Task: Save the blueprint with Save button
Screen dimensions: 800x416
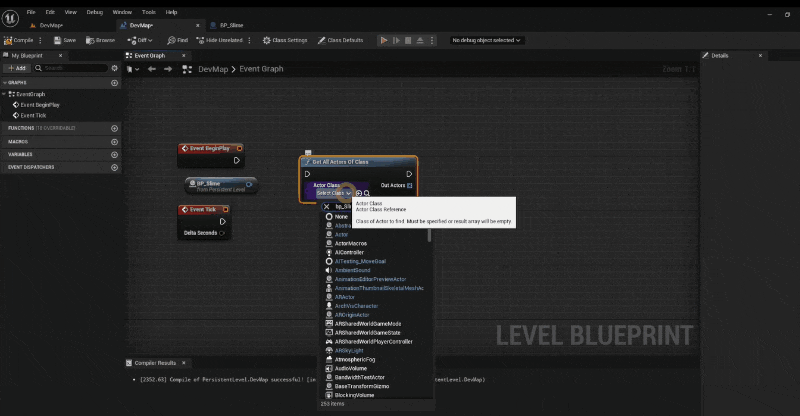Action: point(65,40)
